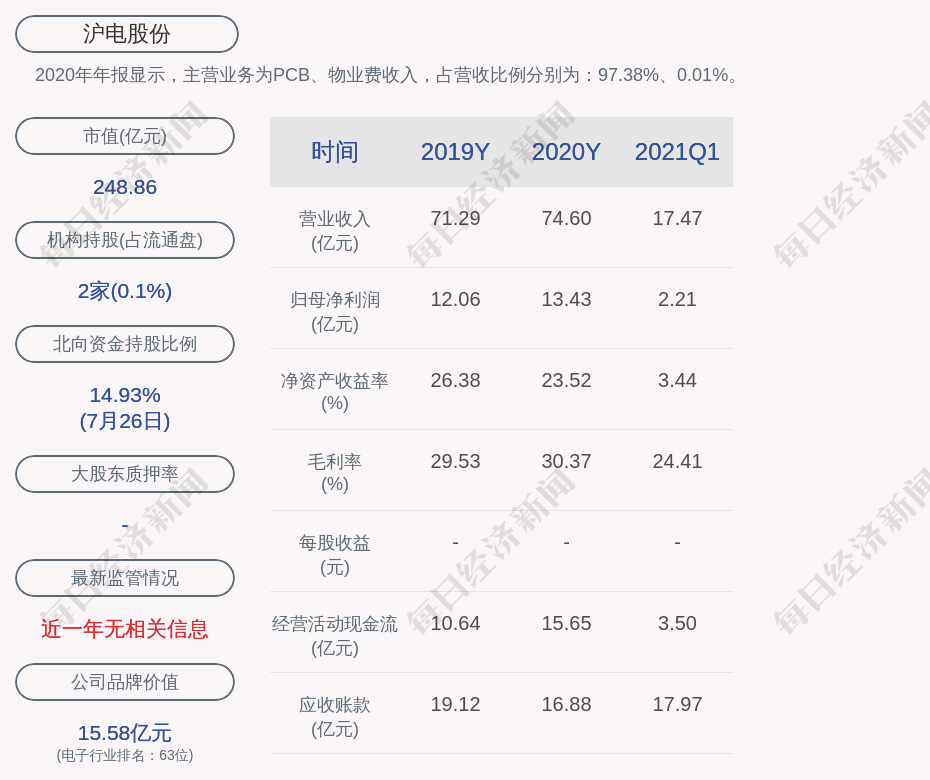Click the 机构持股(占流通盘) indicator
The width and height of the screenshot is (930, 780).
[x=124, y=240]
